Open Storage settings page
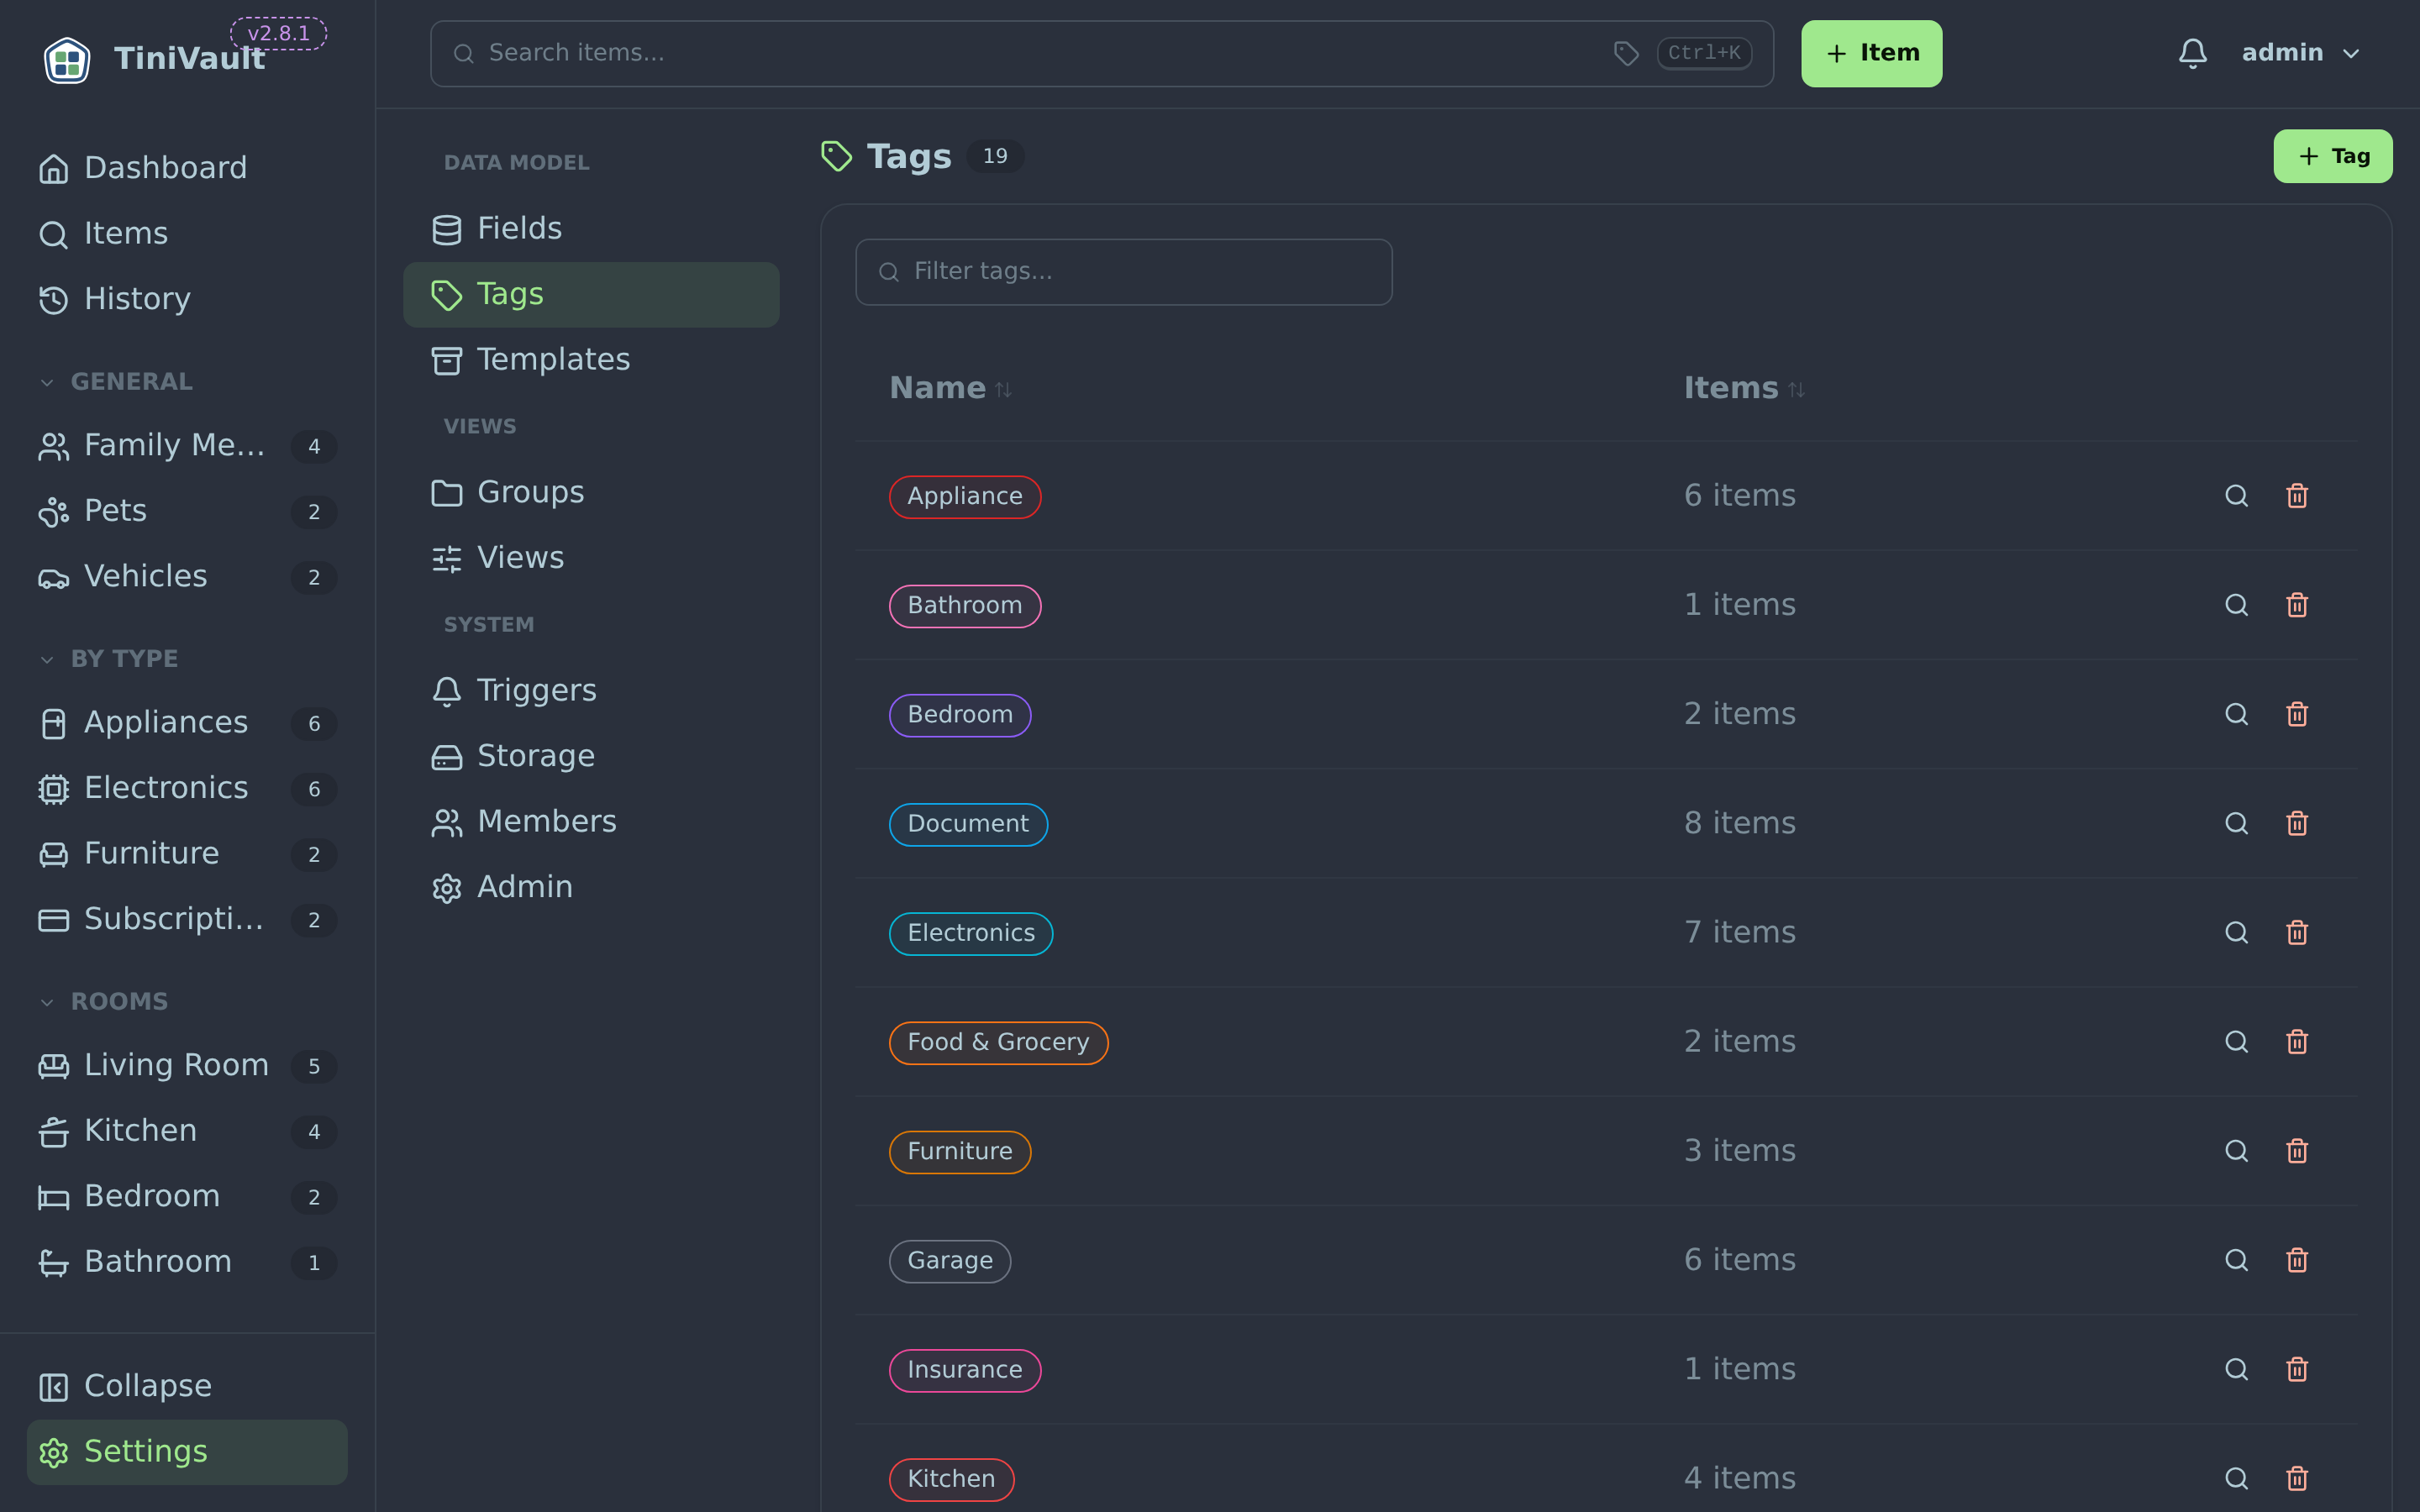This screenshot has width=2420, height=1512. [x=591, y=756]
